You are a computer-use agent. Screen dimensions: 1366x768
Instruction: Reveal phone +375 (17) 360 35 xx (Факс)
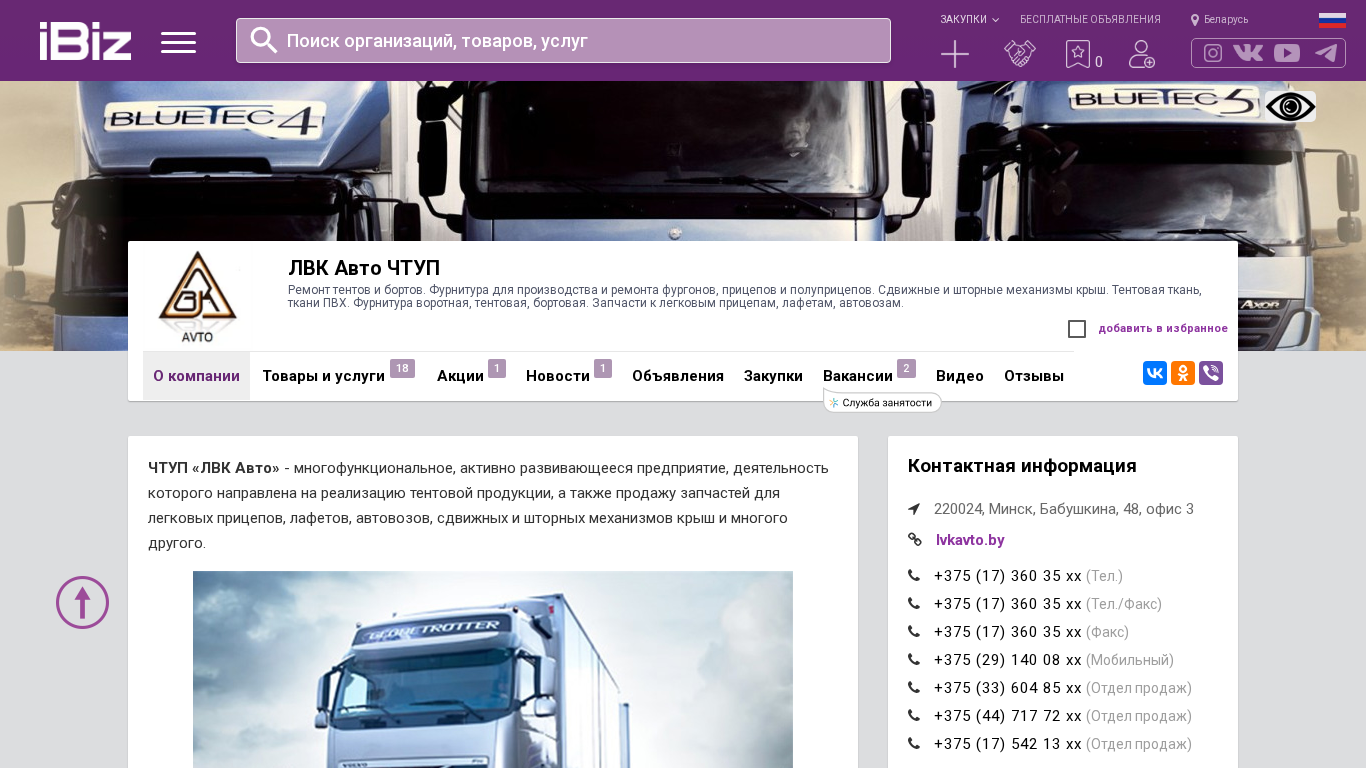click(1008, 632)
